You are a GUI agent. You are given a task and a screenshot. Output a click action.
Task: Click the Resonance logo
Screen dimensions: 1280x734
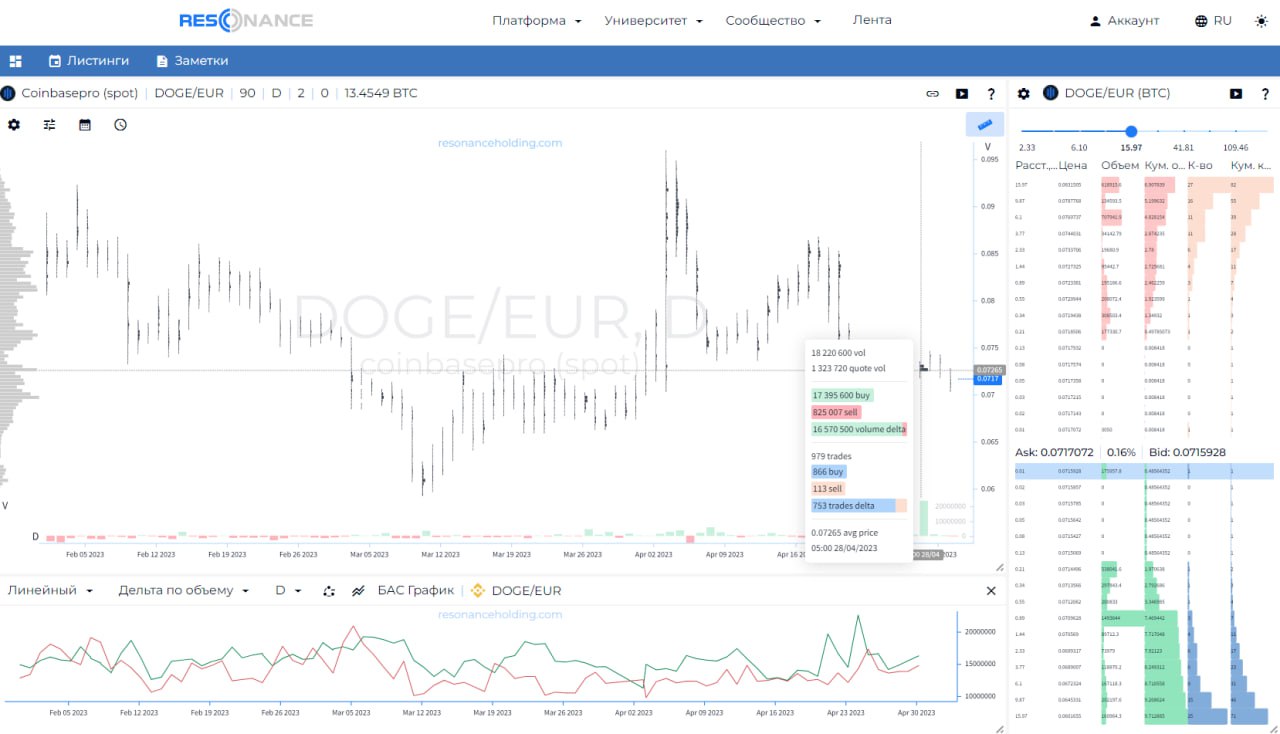(x=246, y=20)
